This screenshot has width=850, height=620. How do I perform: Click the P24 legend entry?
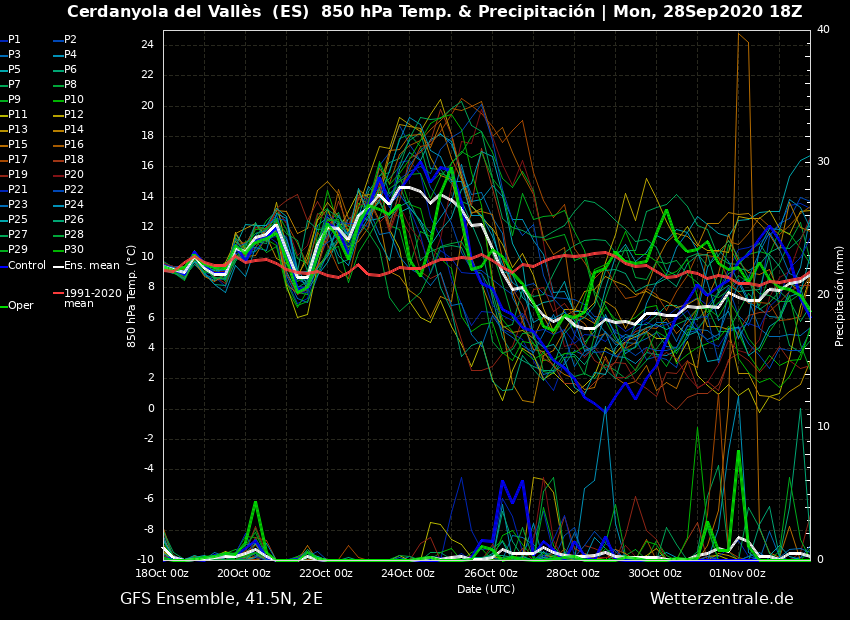point(74,205)
